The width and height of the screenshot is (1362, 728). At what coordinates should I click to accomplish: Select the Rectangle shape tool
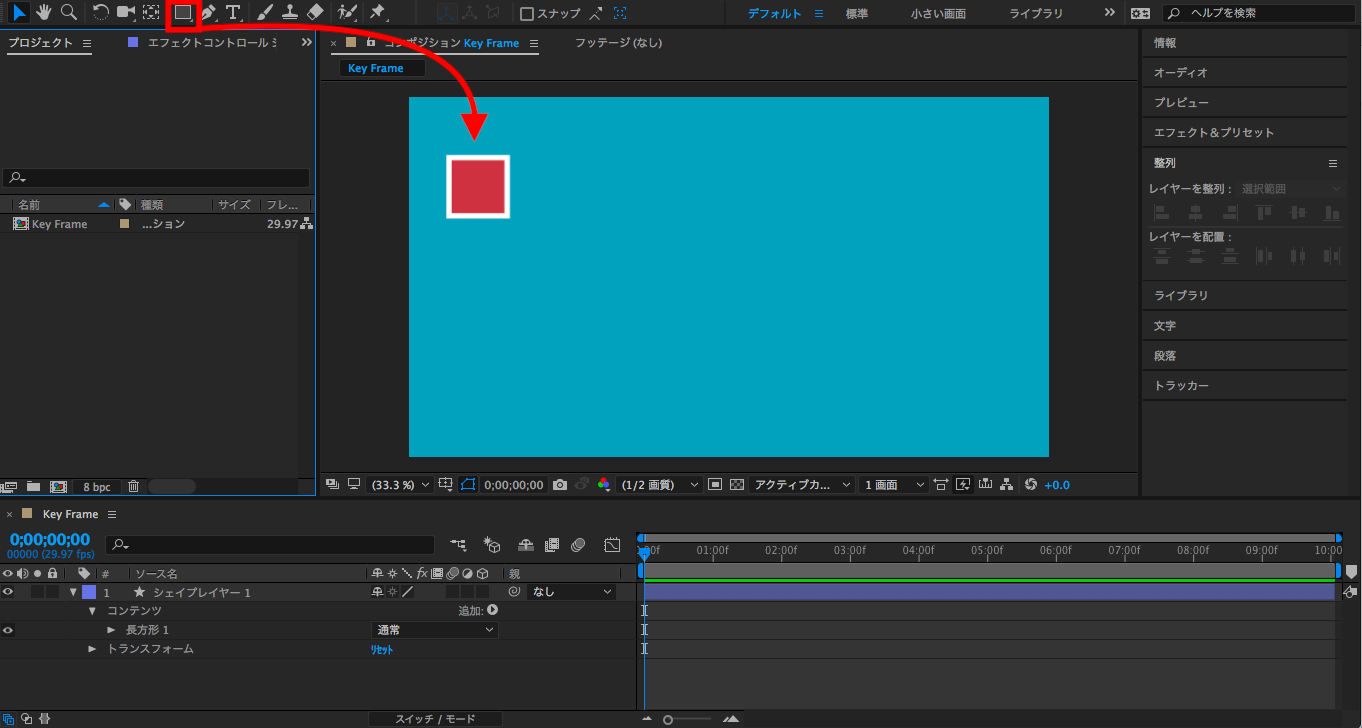[x=183, y=13]
